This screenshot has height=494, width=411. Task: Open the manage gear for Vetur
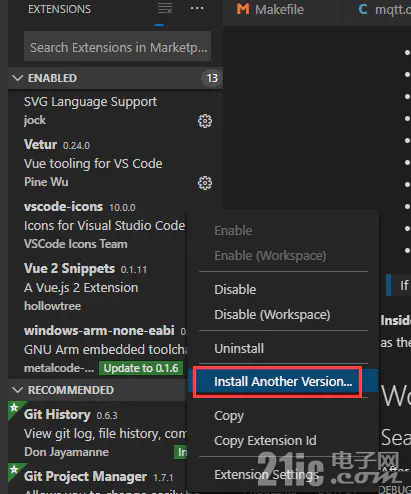point(205,183)
